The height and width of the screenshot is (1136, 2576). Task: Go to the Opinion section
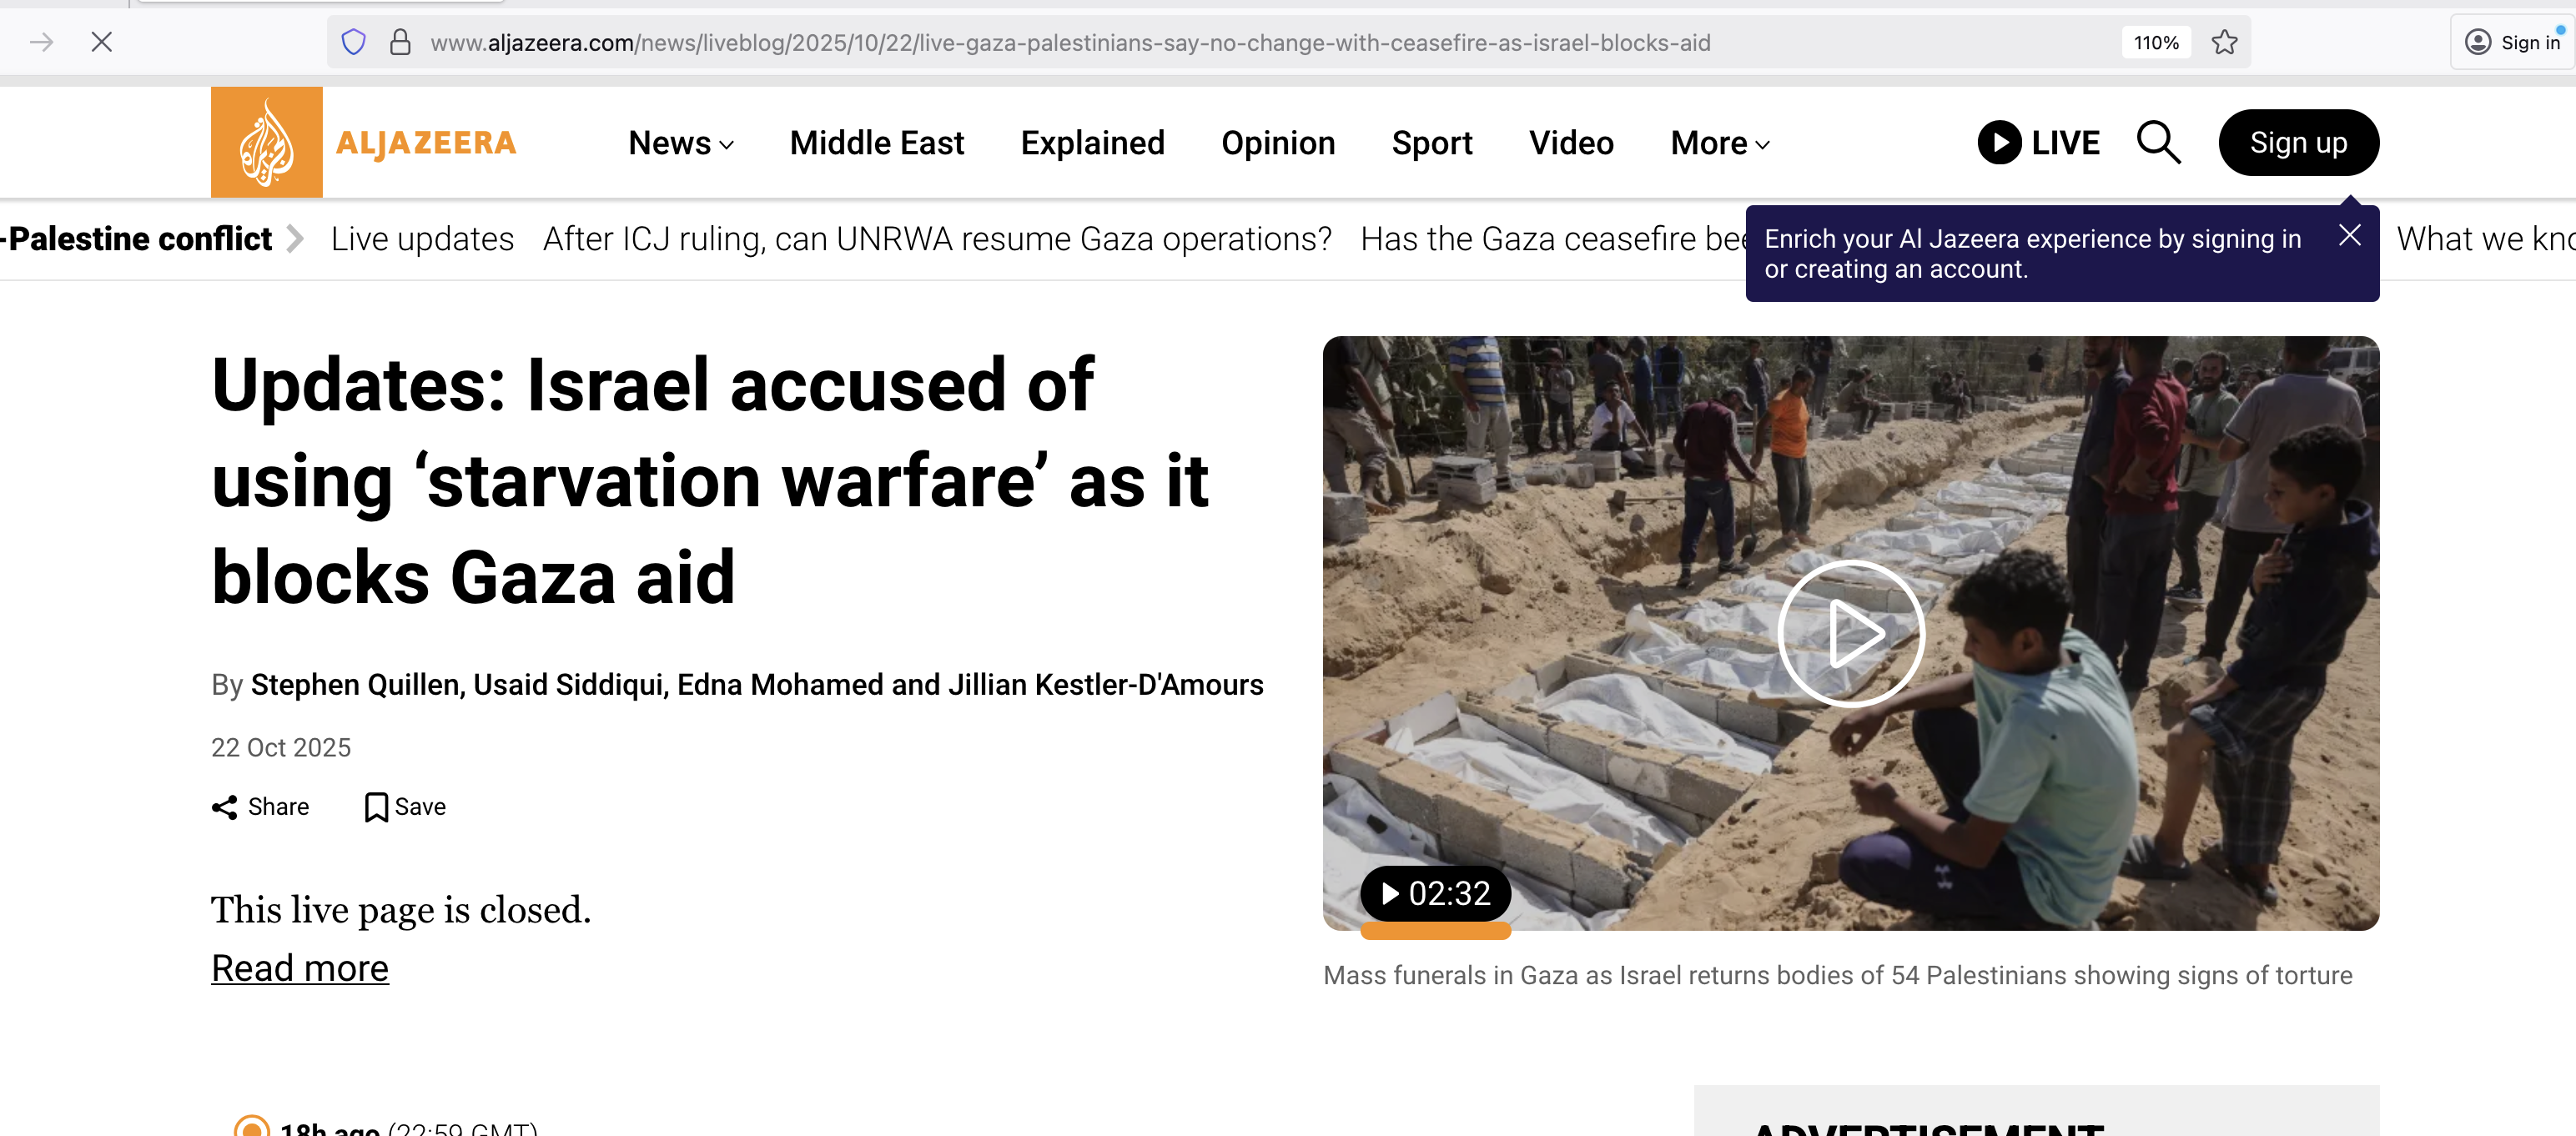1278,143
